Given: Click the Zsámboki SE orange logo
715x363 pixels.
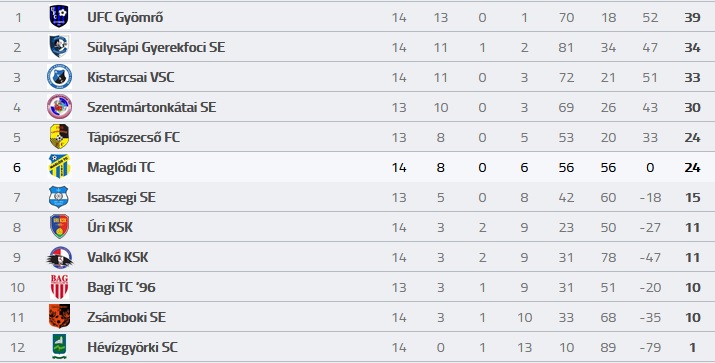Looking at the screenshot, I should (59, 316).
